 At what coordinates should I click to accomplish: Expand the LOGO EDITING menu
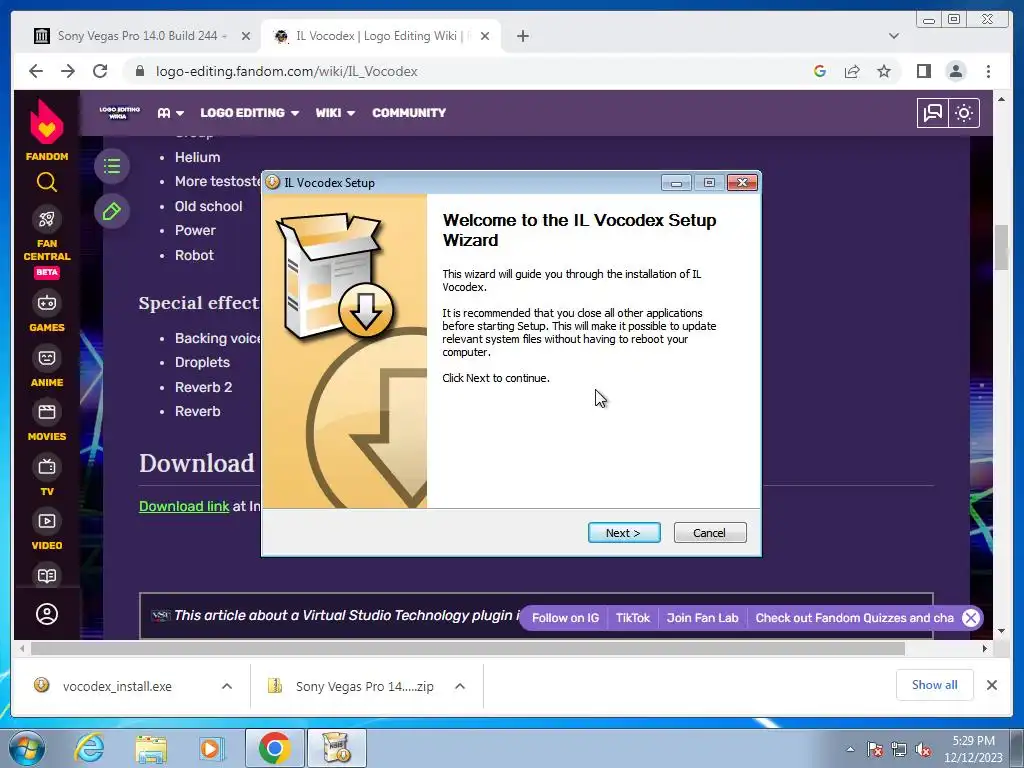point(249,113)
